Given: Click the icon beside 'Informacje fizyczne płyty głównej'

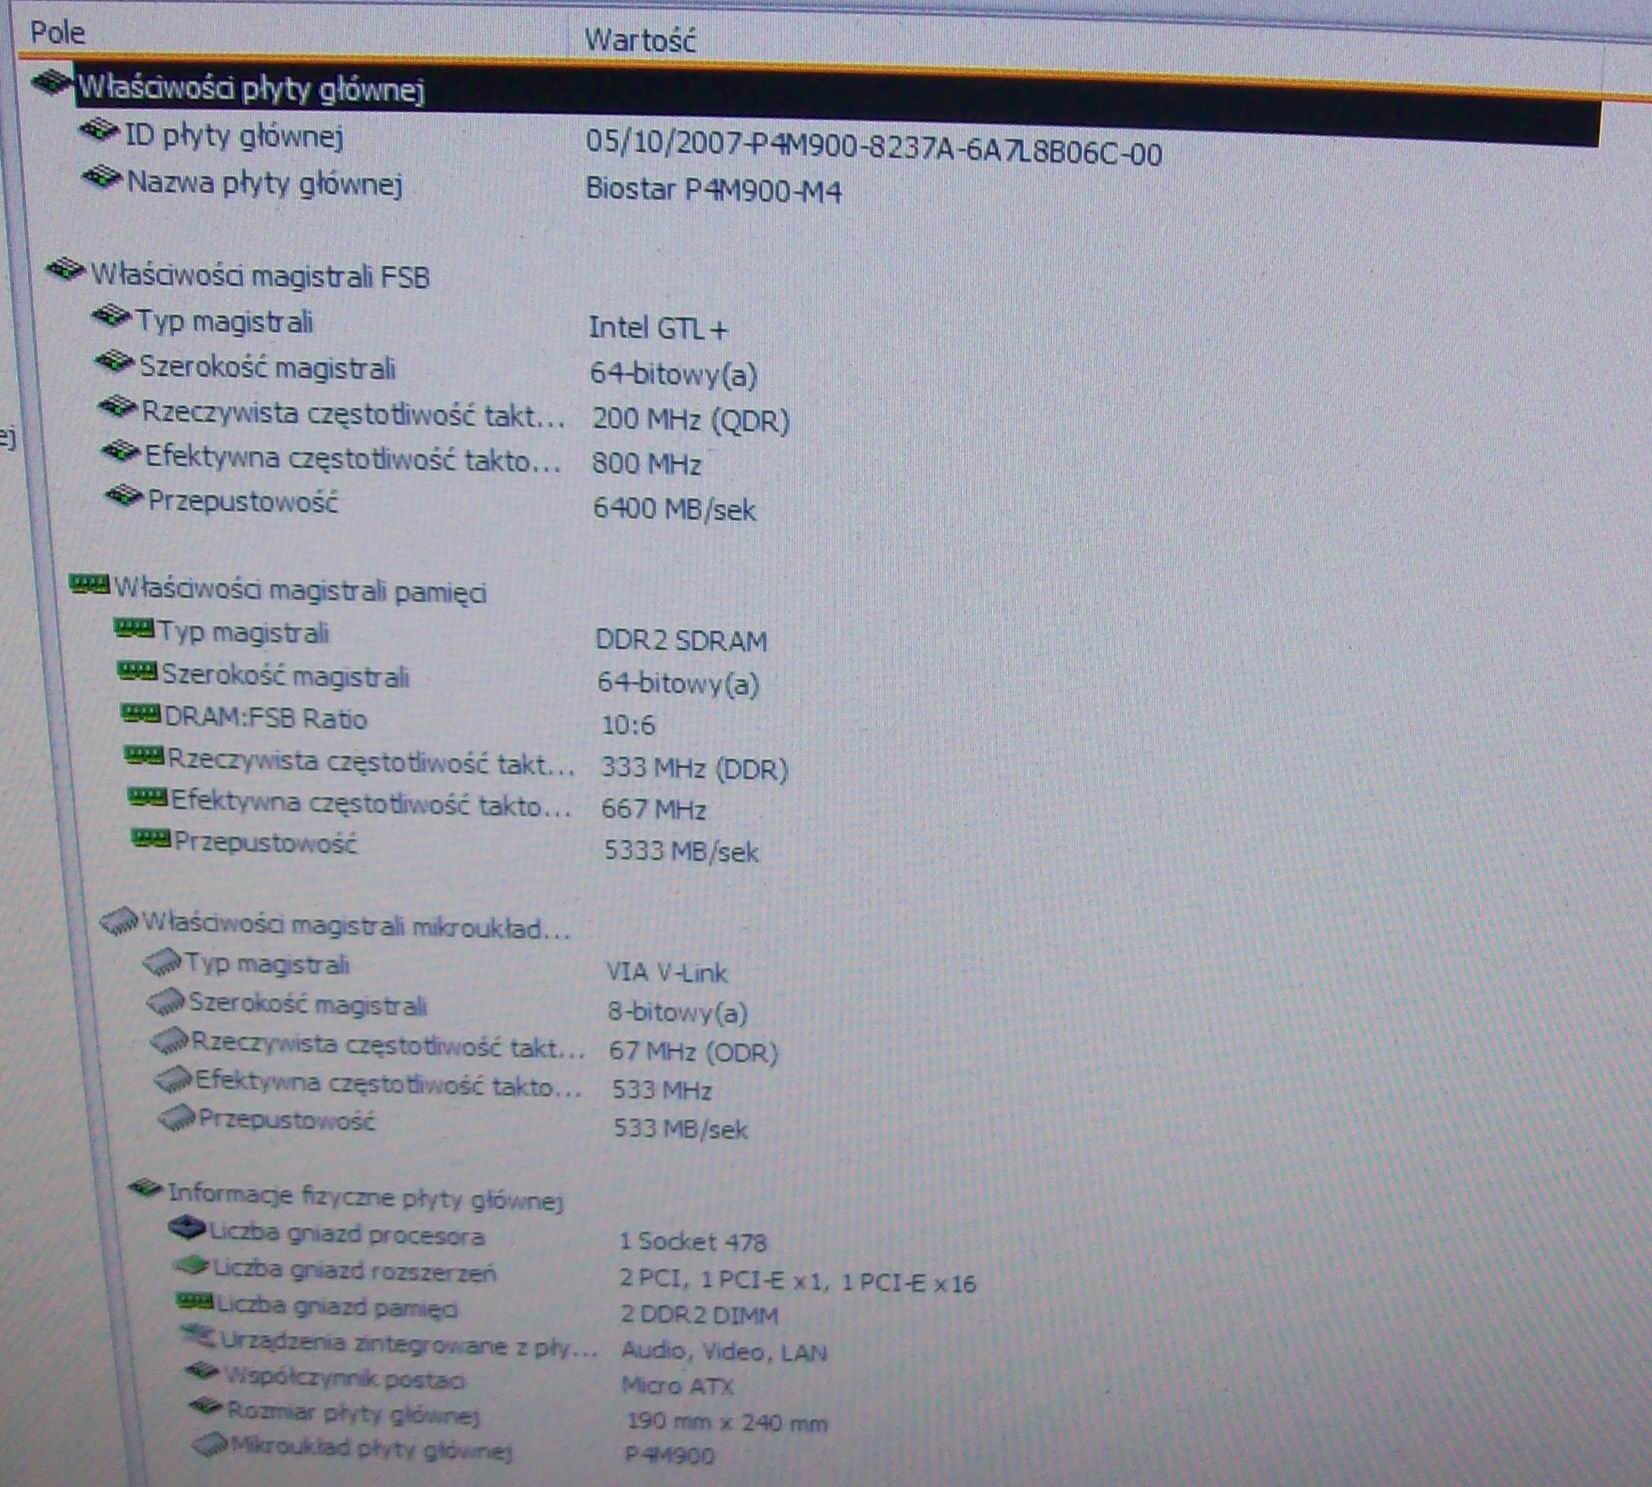Looking at the screenshot, I should click(146, 1188).
